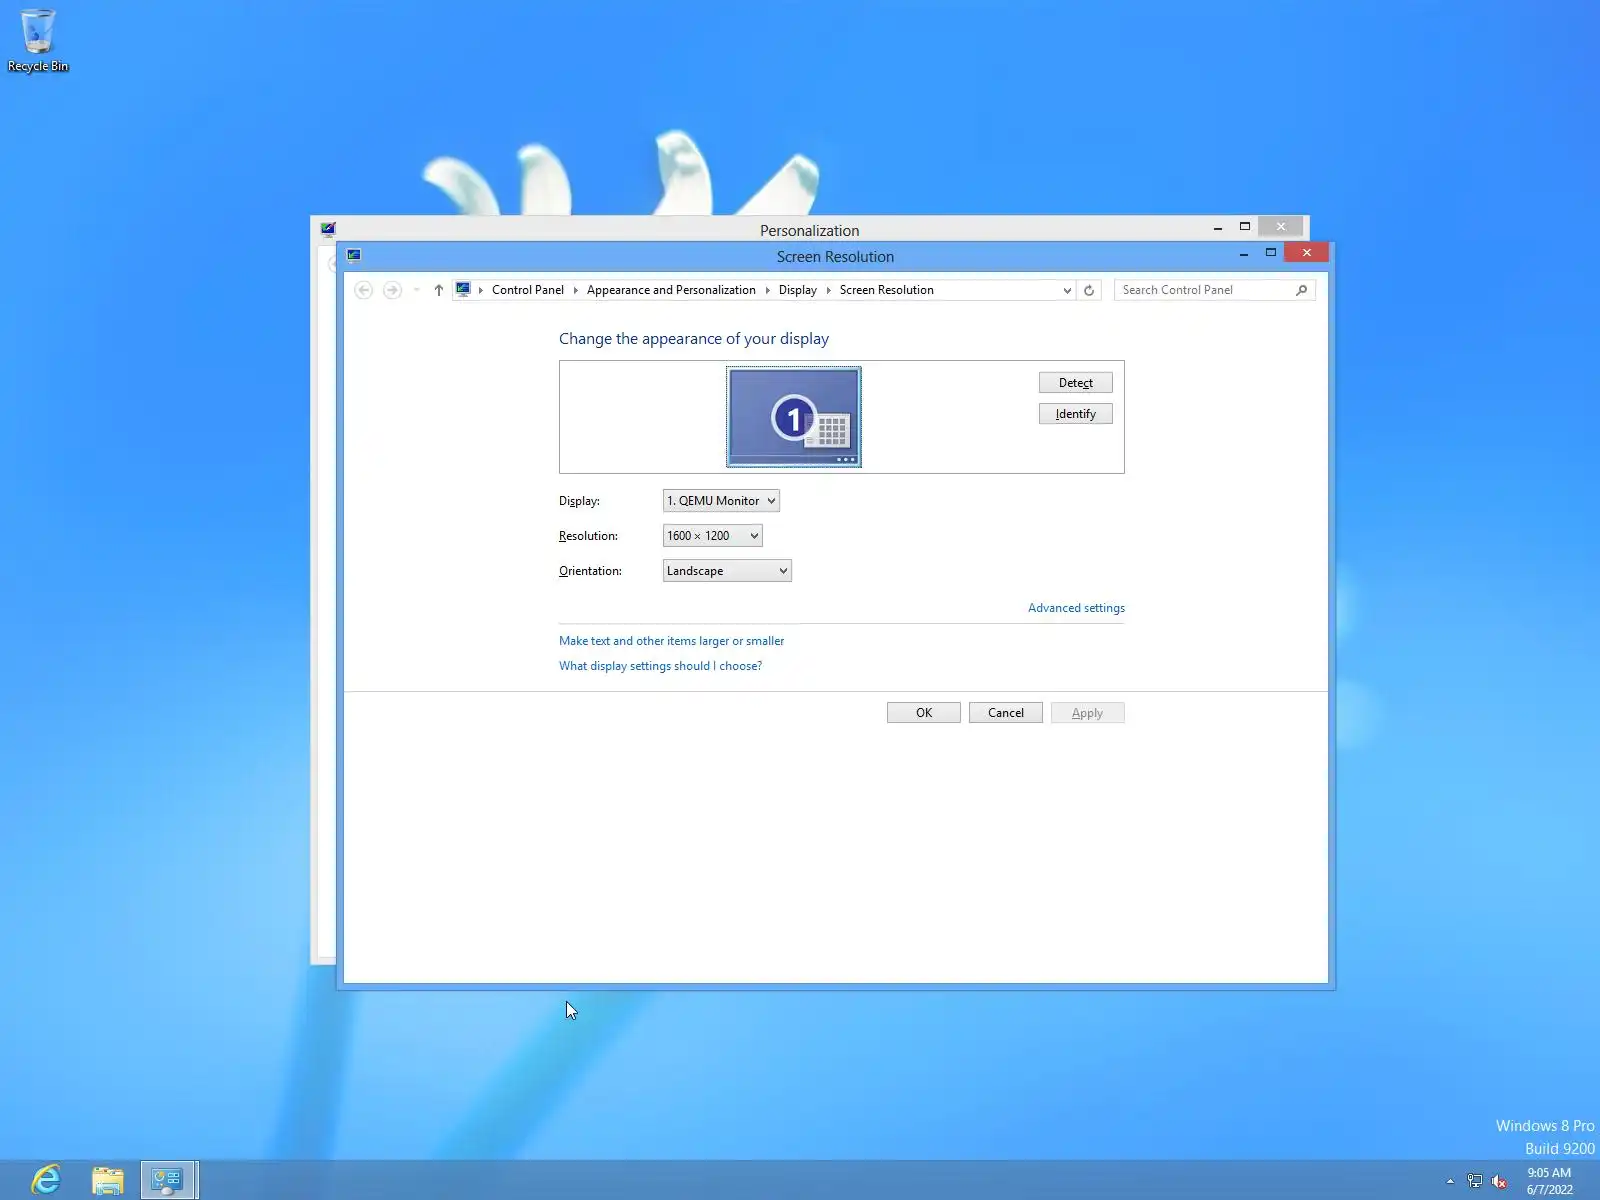Click the clock and date in taskbar

[x=1549, y=1181]
